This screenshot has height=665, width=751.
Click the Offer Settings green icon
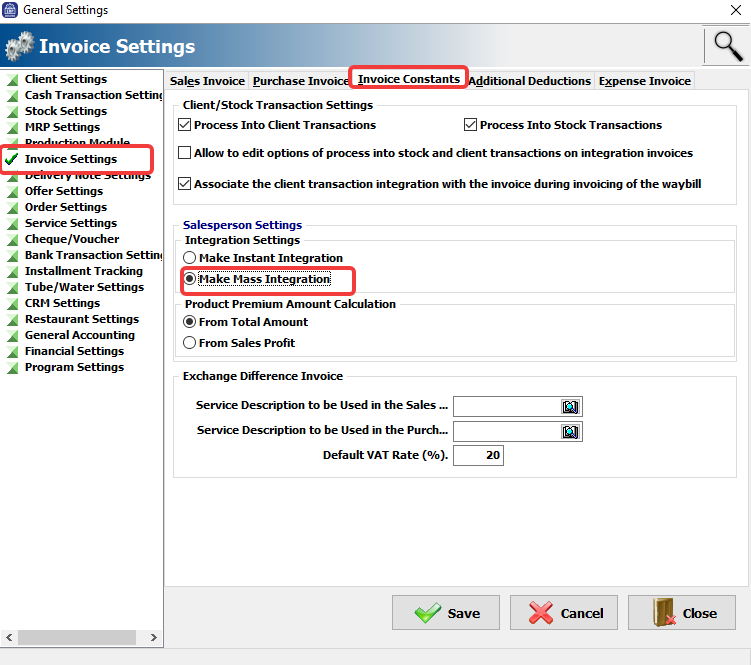point(12,192)
